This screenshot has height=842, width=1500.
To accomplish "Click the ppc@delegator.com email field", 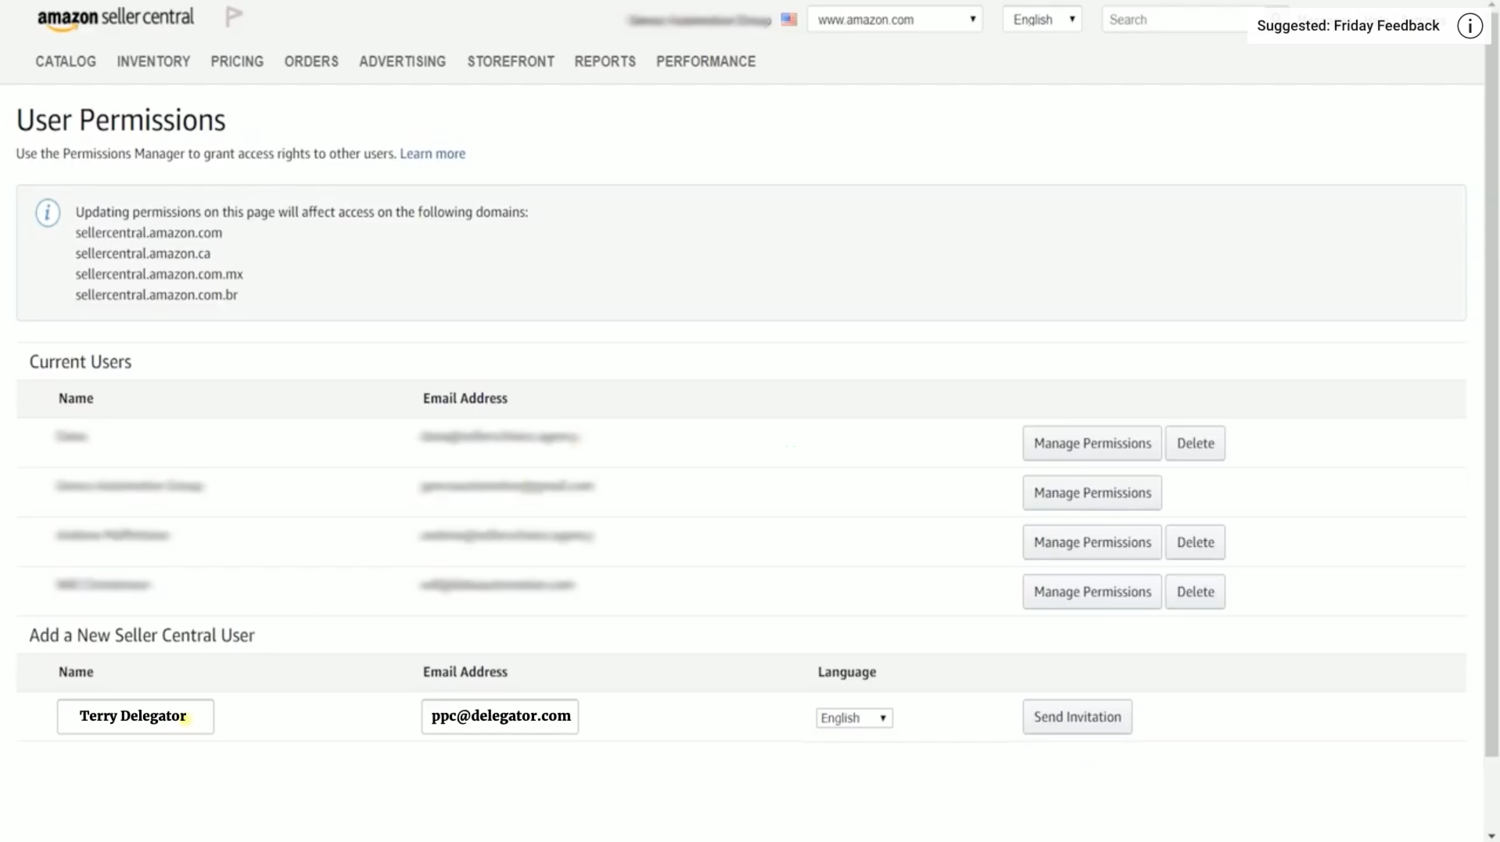I will tap(500, 716).
